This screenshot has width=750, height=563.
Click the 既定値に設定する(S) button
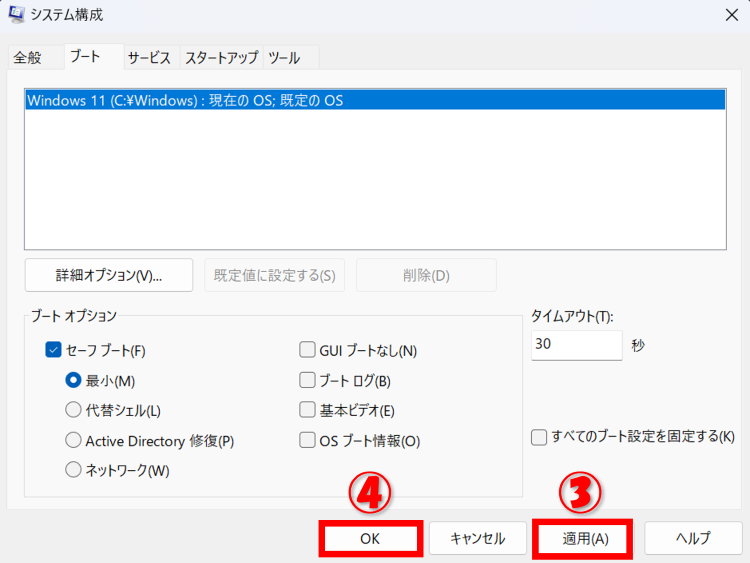pos(275,275)
